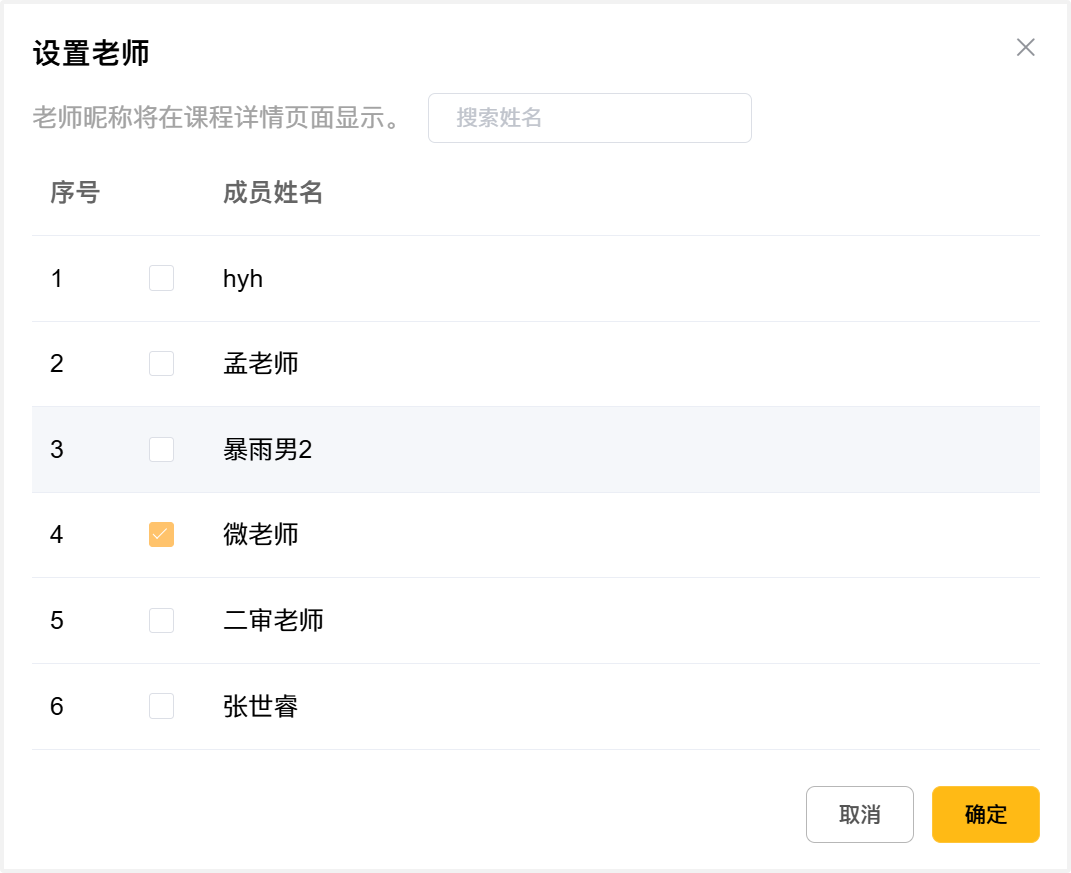Click the 微老师 name text
1071x873 pixels.
tap(261, 534)
